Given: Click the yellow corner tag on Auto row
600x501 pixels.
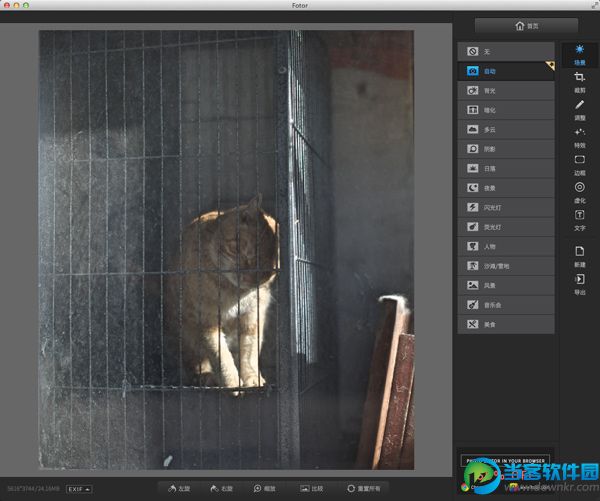Looking at the screenshot, I should click(x=550, y=65).
